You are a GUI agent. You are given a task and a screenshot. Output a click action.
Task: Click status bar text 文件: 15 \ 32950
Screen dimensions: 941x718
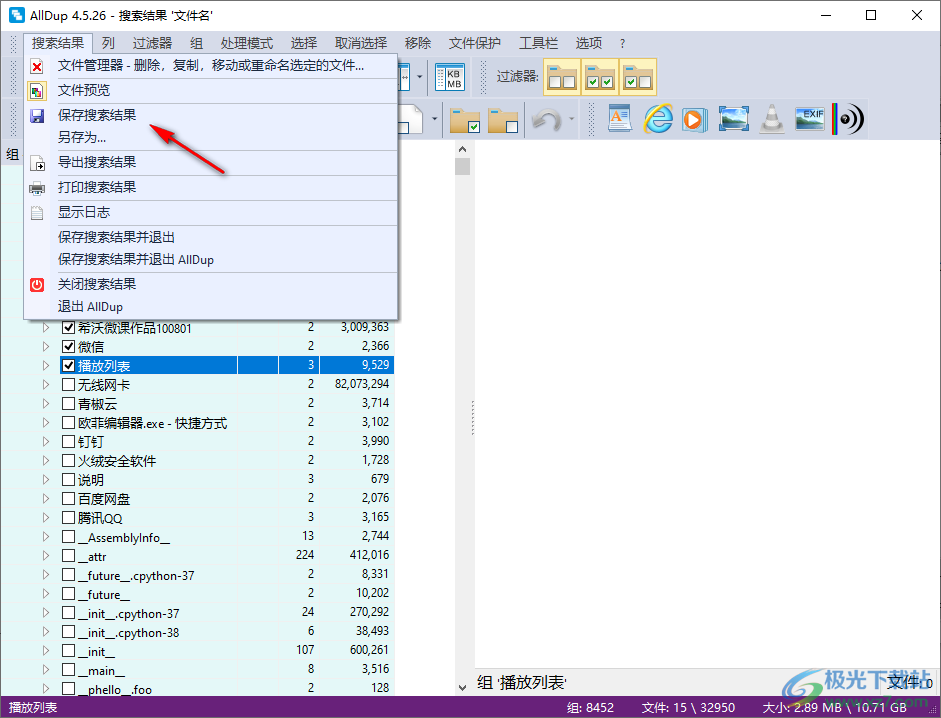tap(688, 708)
